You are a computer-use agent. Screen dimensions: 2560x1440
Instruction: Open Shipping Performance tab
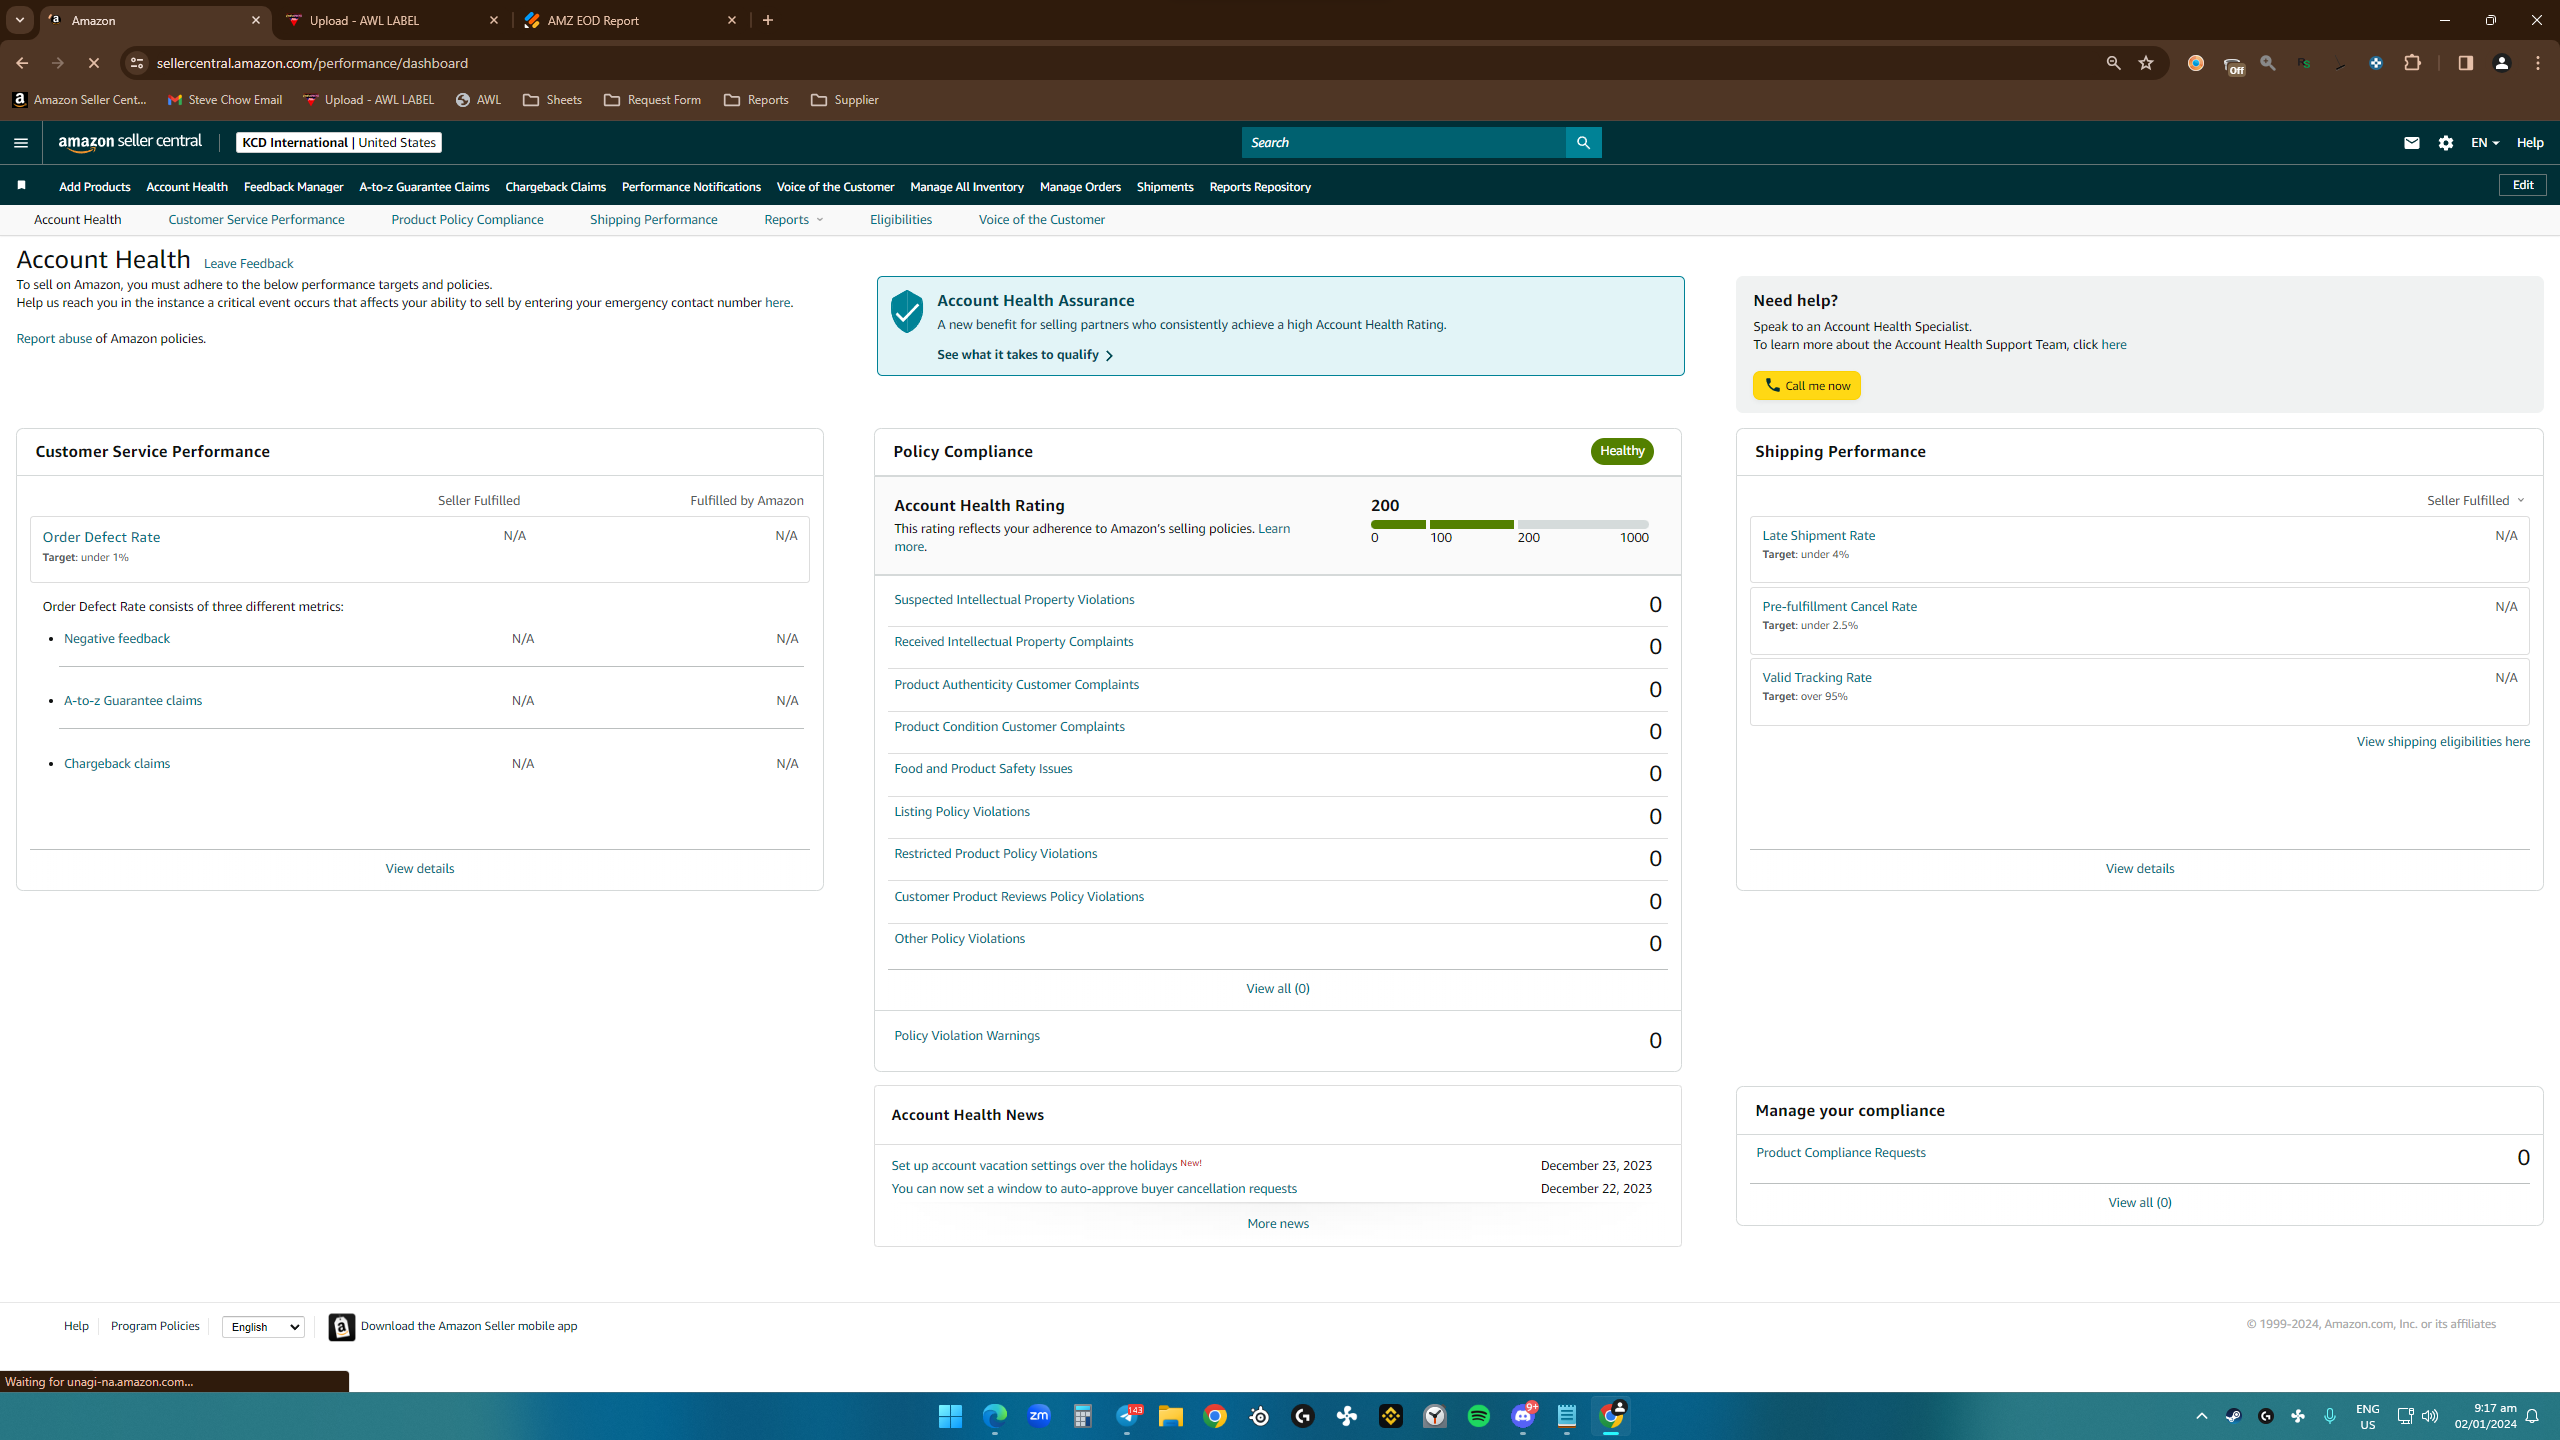click(653, 219)
